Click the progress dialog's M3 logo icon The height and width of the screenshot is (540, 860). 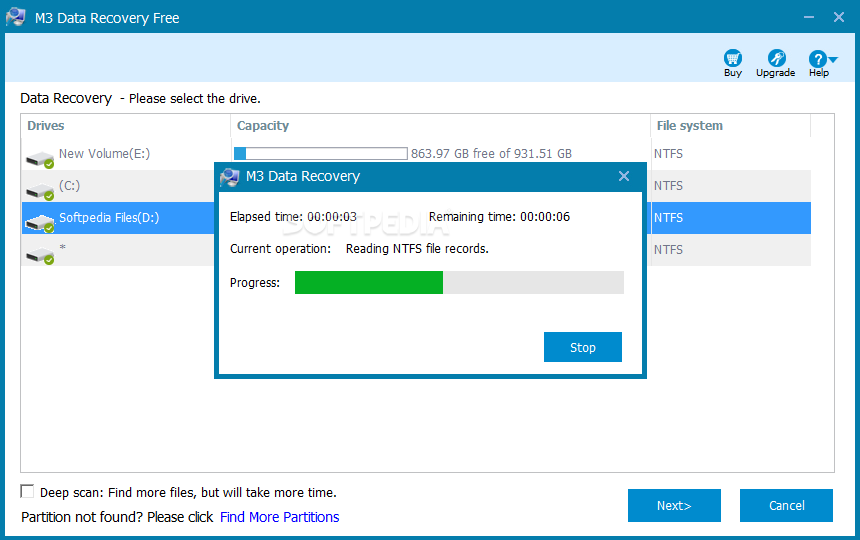coord(229,177)
